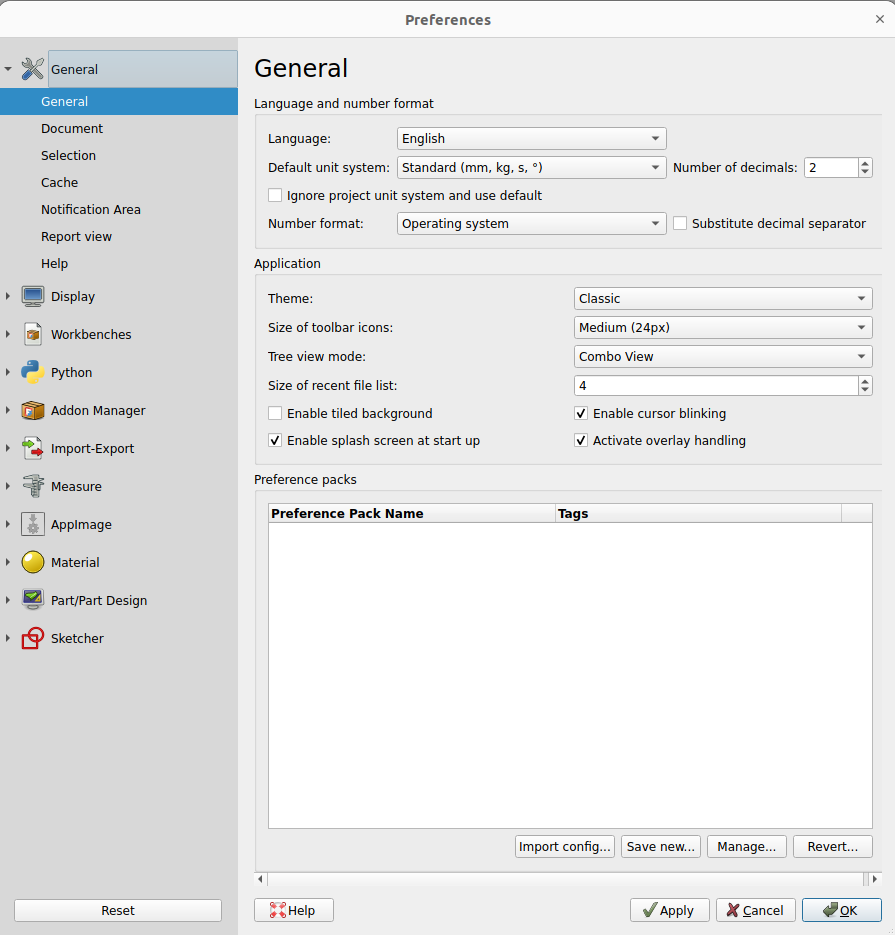Select the Addon Manager icon
Image resolution: width=895 pixels, height=935 pixels.
[32, 410]
